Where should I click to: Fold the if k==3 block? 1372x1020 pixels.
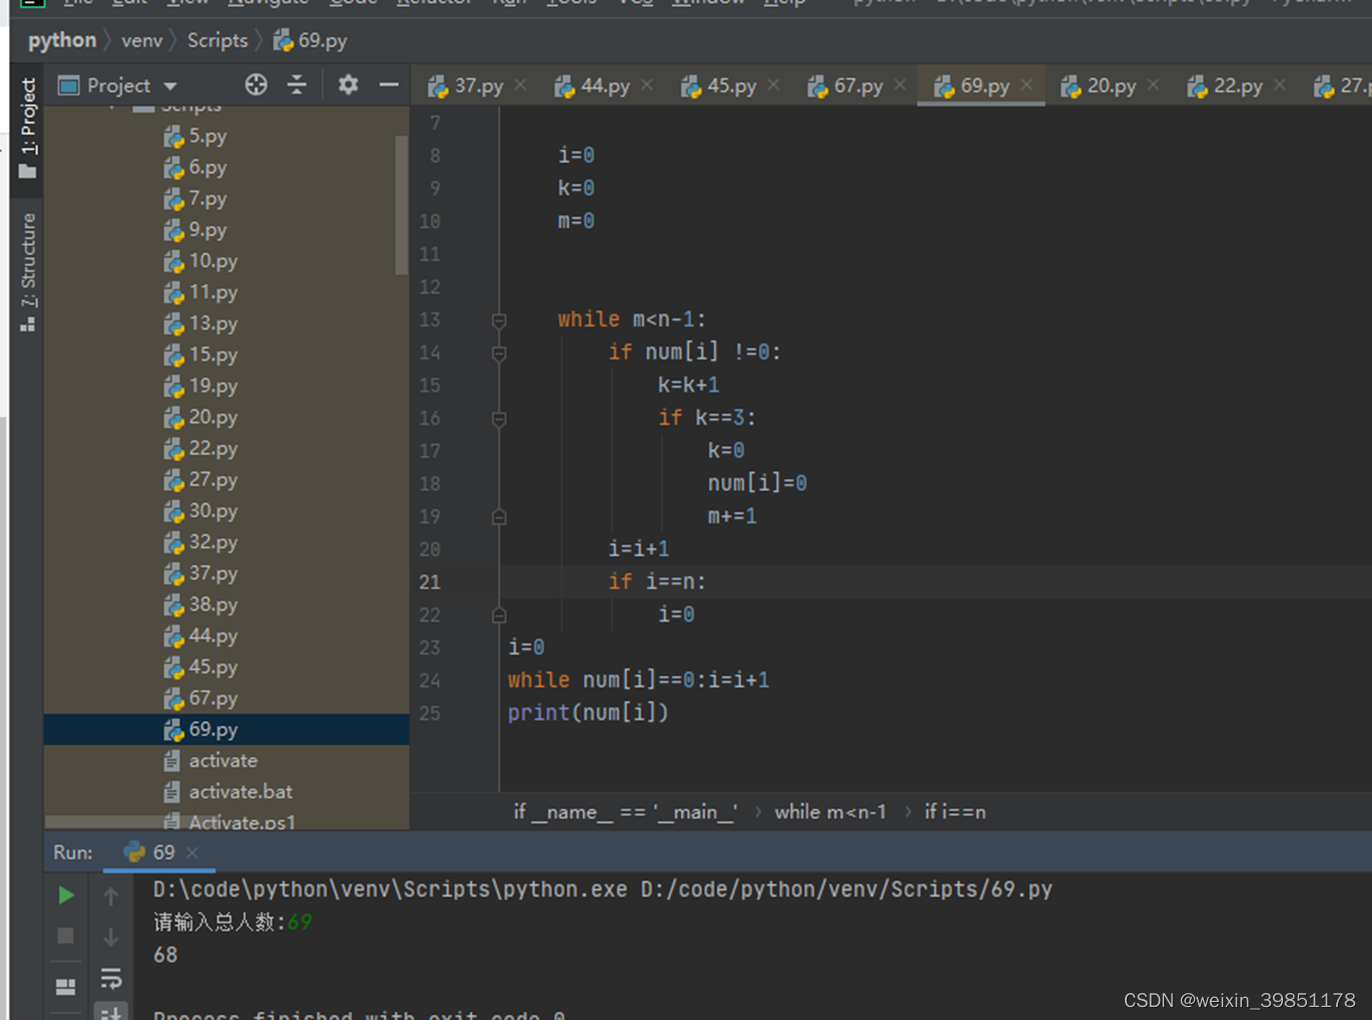pyautogui.click(x=499, y=418)
